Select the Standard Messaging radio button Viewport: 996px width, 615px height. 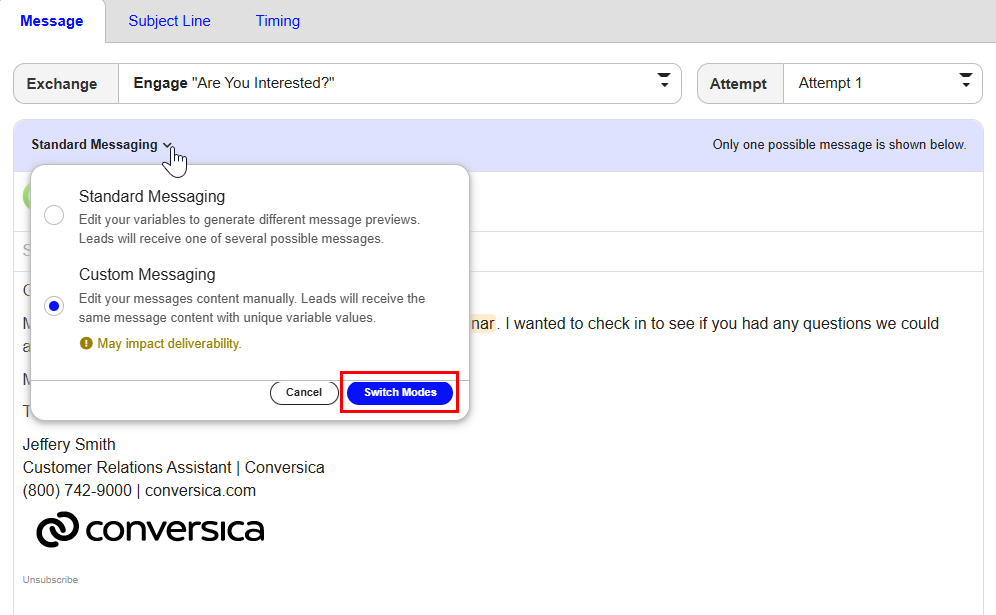click(x=54, y=214)
